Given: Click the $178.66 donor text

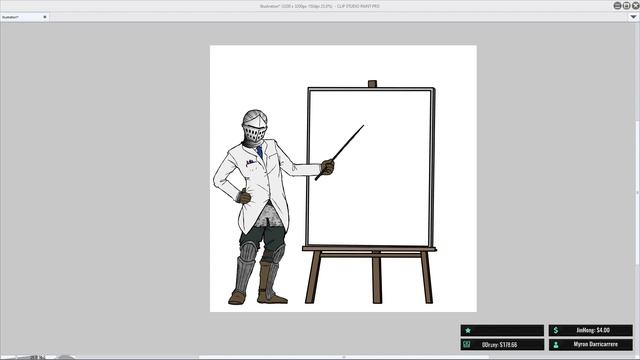Looking at the screenshot, I should point(500,345).
